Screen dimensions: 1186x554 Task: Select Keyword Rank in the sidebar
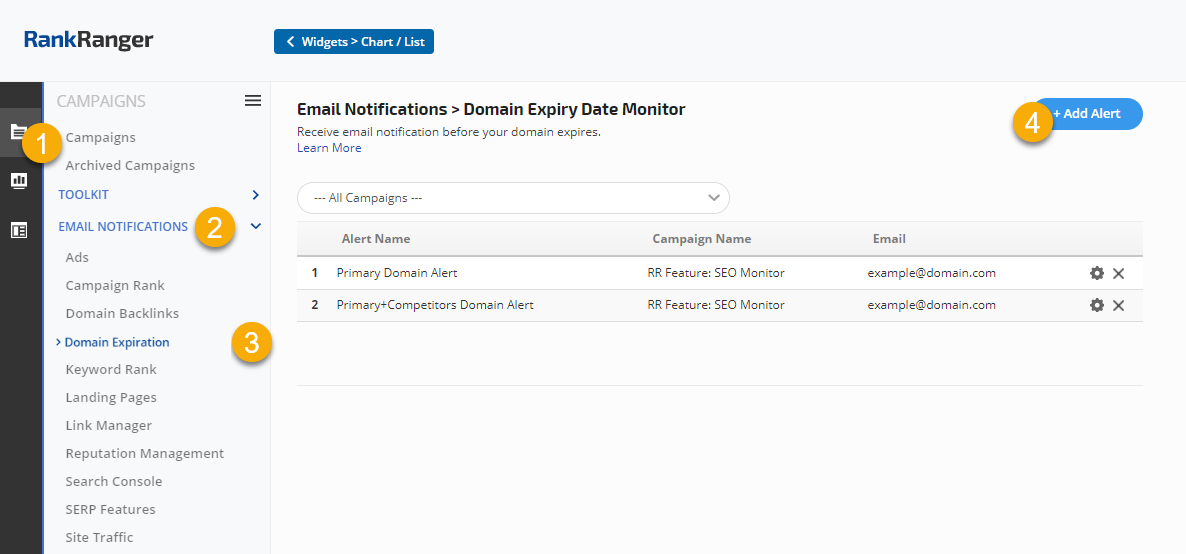pyautogui.click(x=111, y=370)
